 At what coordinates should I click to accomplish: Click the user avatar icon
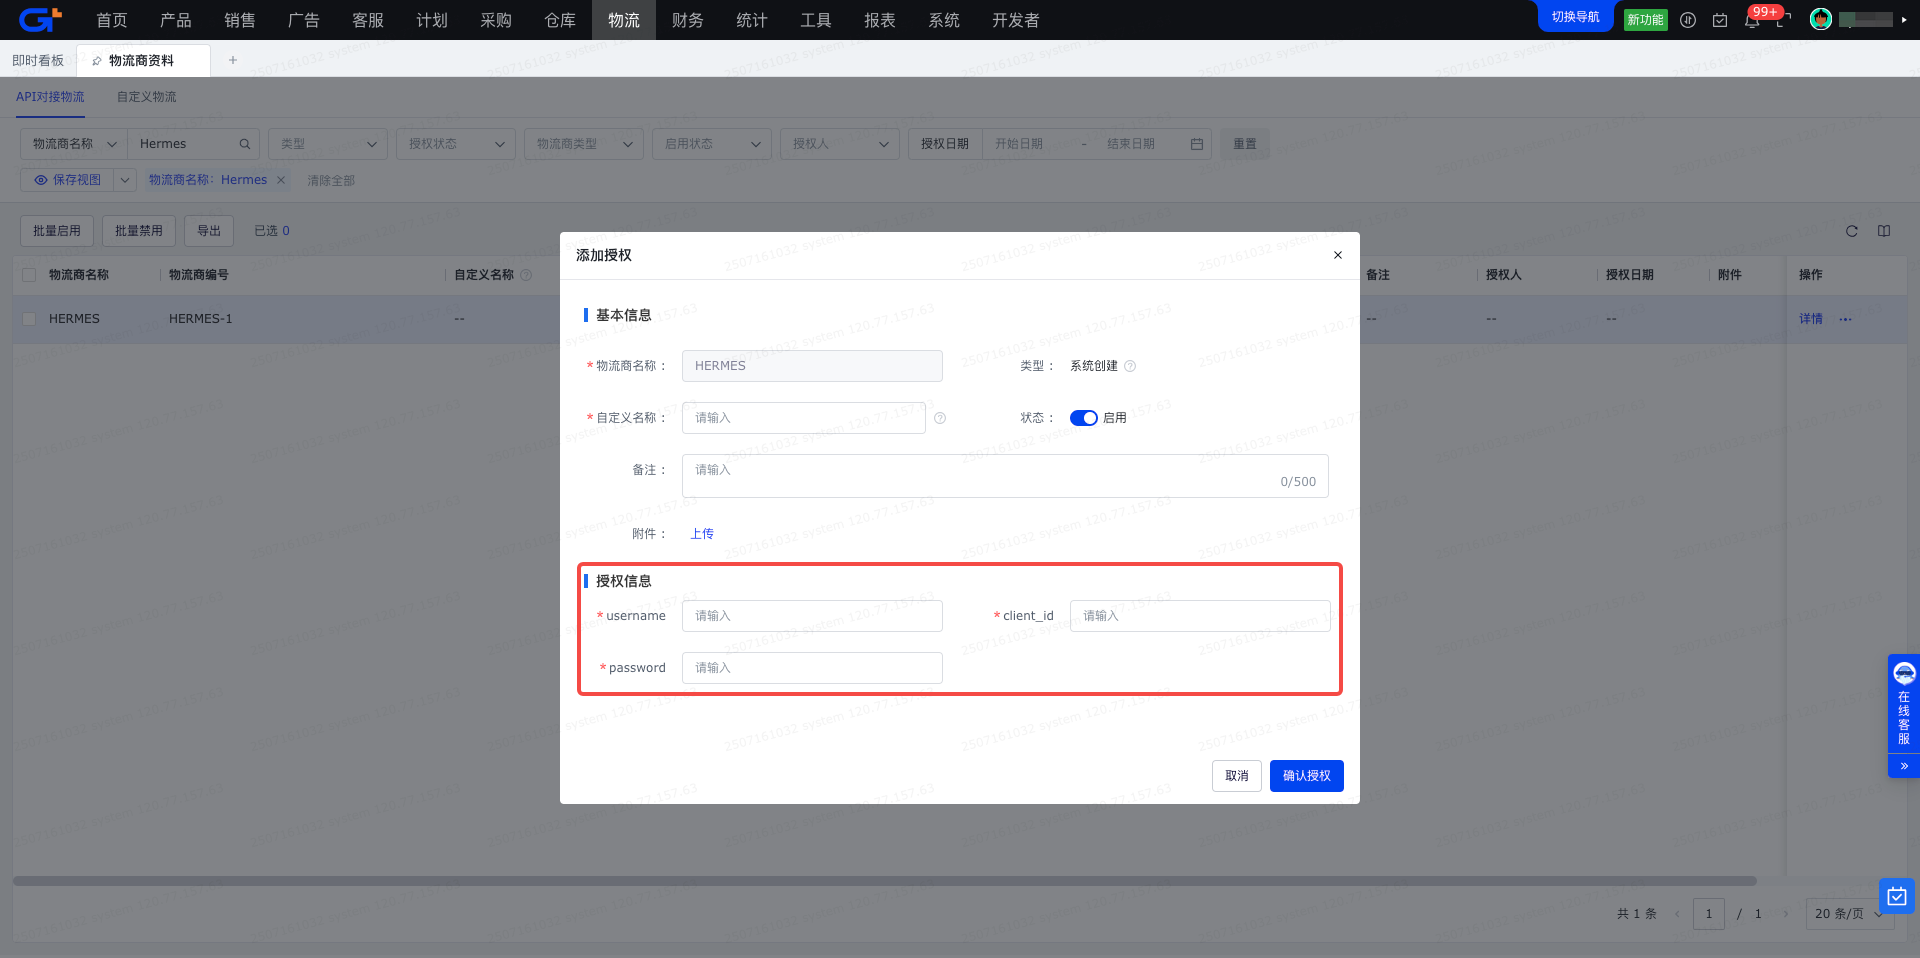[x=1821, y=19]
